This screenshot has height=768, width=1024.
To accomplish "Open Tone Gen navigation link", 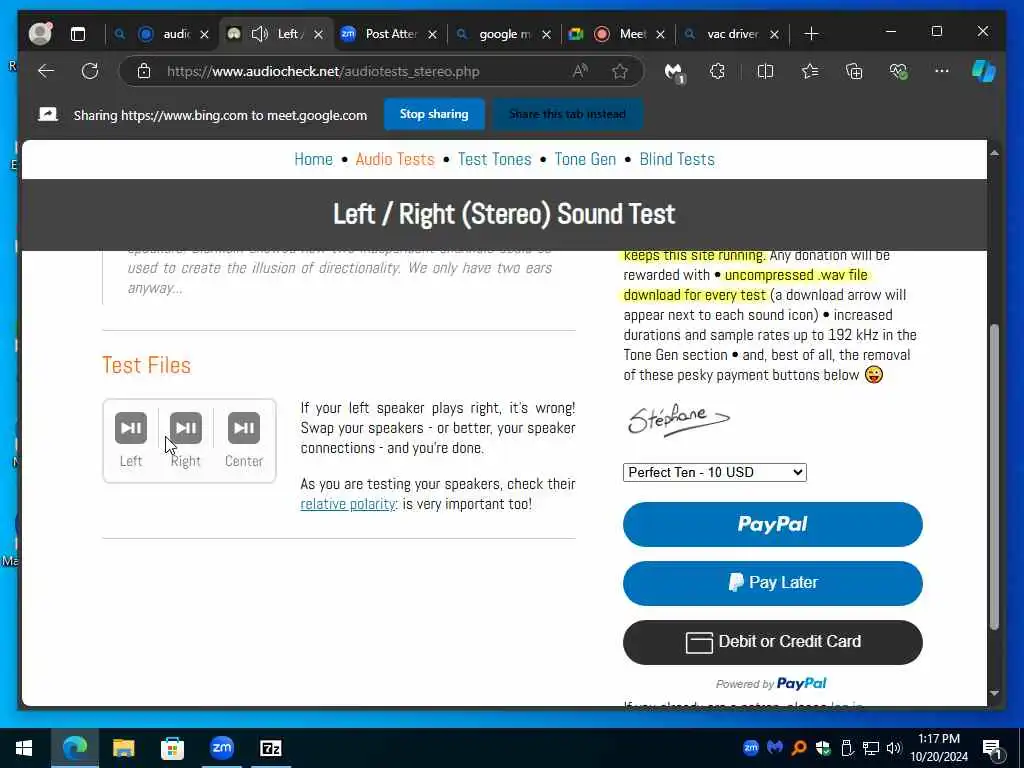I will tap(585, 159).
